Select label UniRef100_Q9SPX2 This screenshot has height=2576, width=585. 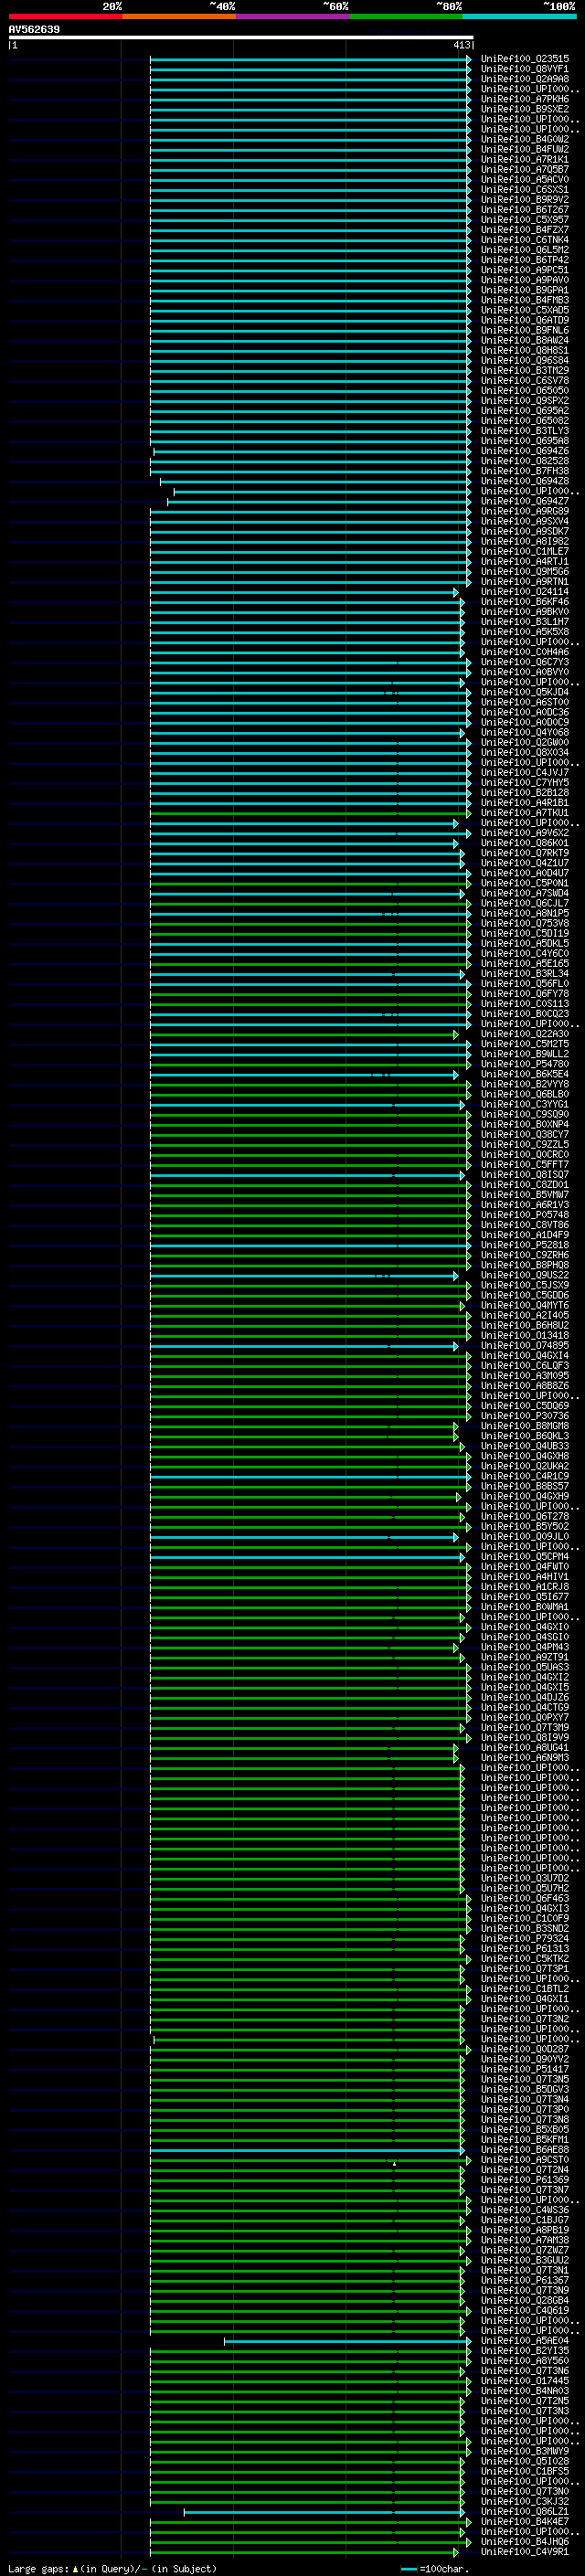(524, 400)
